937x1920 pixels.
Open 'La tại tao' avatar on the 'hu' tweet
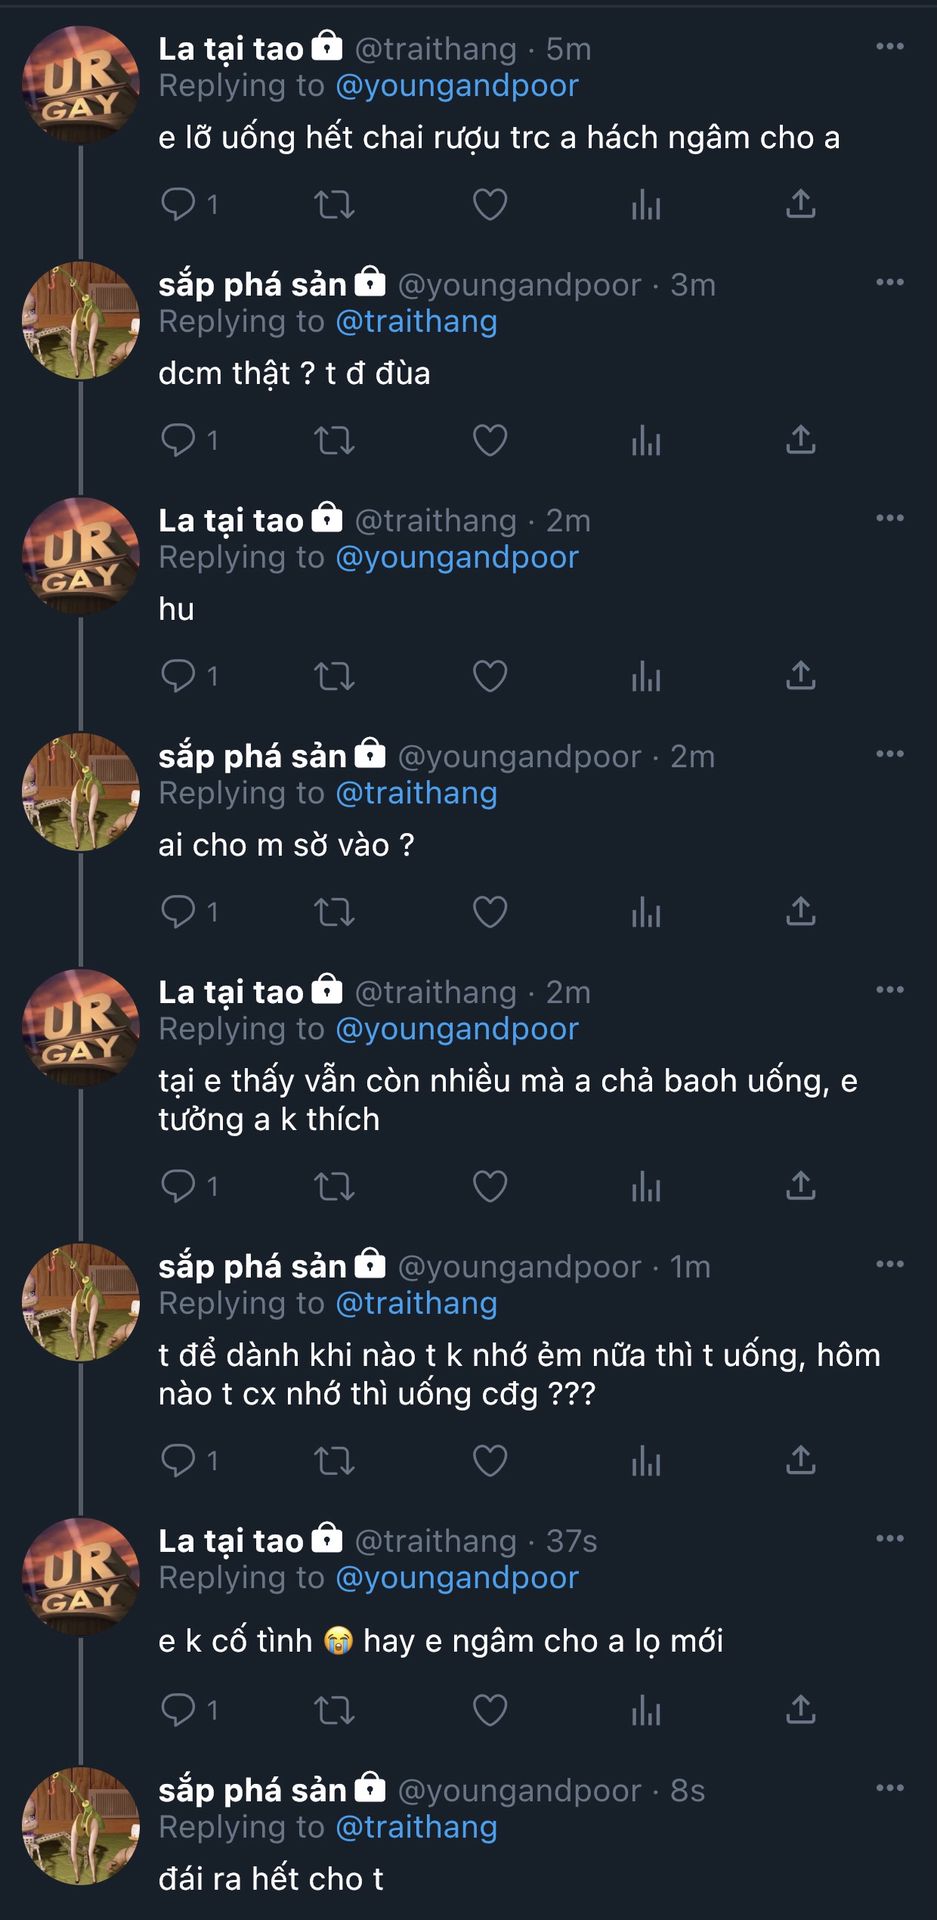pos(80,556)
